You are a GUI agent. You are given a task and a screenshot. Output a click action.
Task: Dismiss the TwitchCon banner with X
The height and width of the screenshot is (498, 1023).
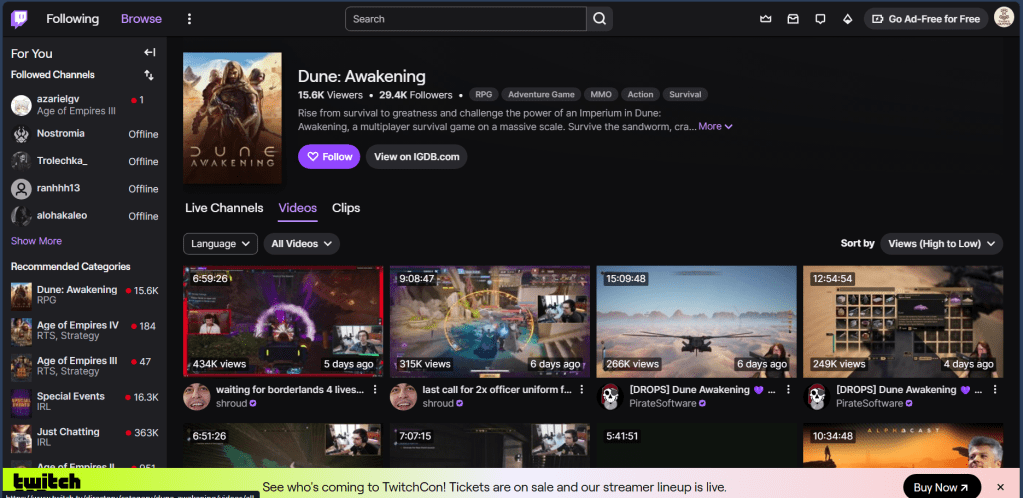coord(1000,487)
